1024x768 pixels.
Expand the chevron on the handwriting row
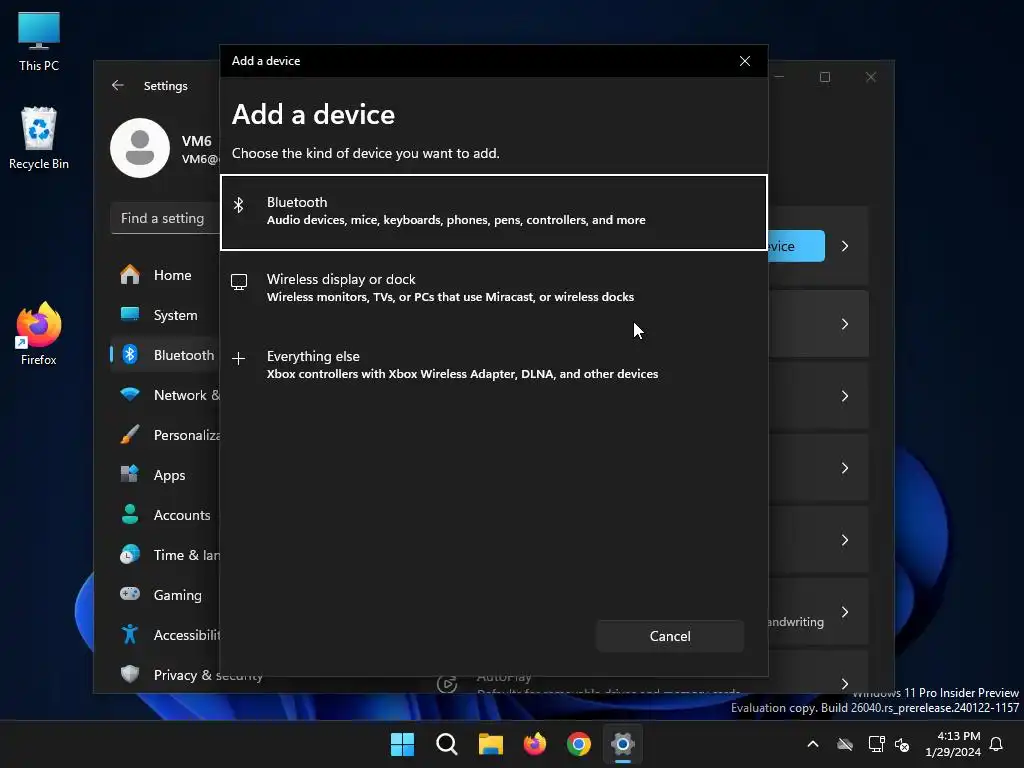pos(845,612)
